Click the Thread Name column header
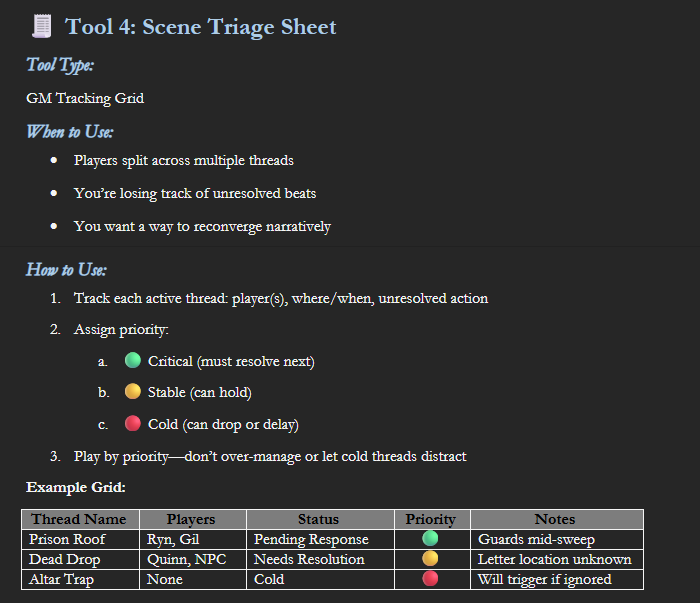The height and width of the screenshot is (603, 700). coord(80,520)
